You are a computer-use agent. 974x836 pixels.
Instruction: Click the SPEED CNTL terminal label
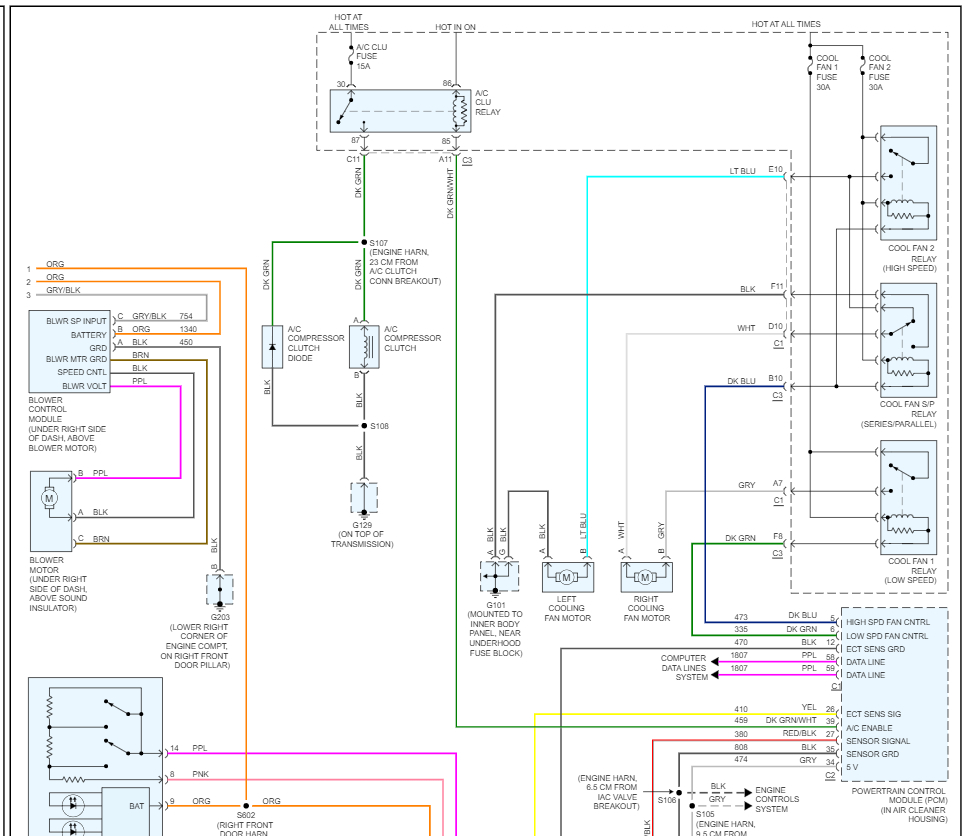point(82,372)
